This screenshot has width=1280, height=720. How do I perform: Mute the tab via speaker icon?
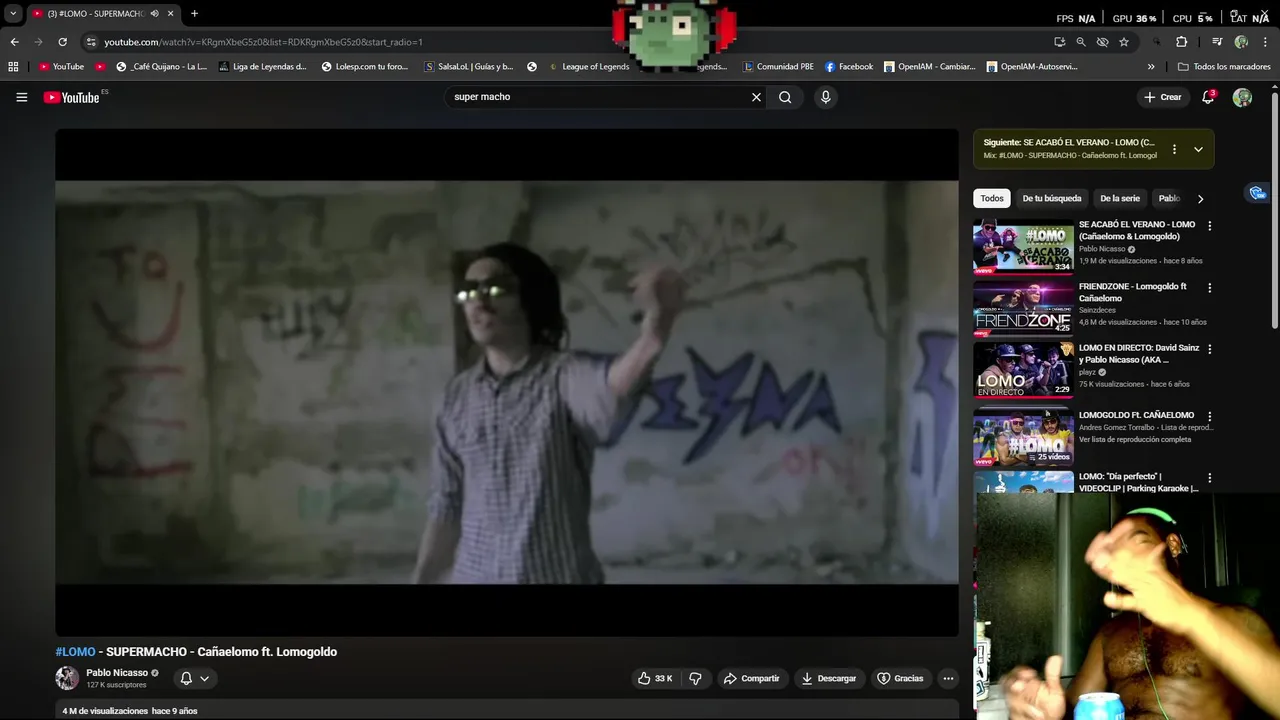point(154,14)
